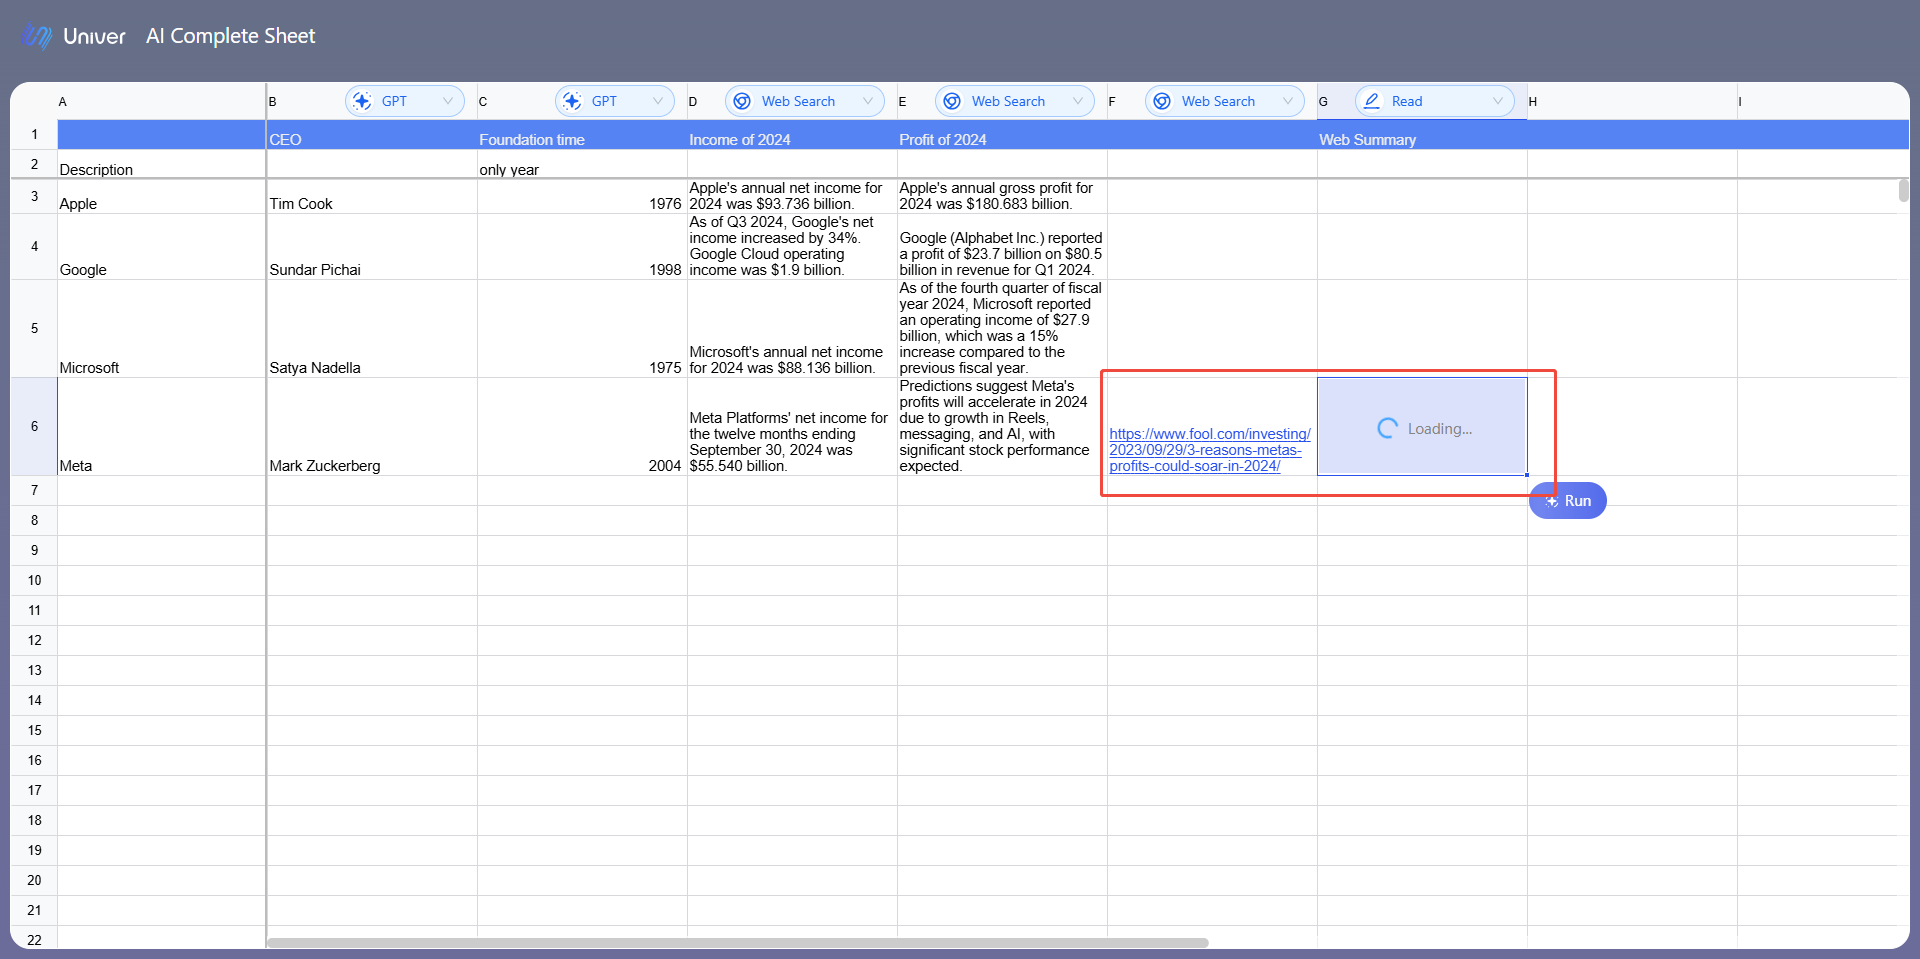This screenshot has width=1920, height=959.
Task: Select the 'Microsoft' company cell
Action: (x=161, y=329)
